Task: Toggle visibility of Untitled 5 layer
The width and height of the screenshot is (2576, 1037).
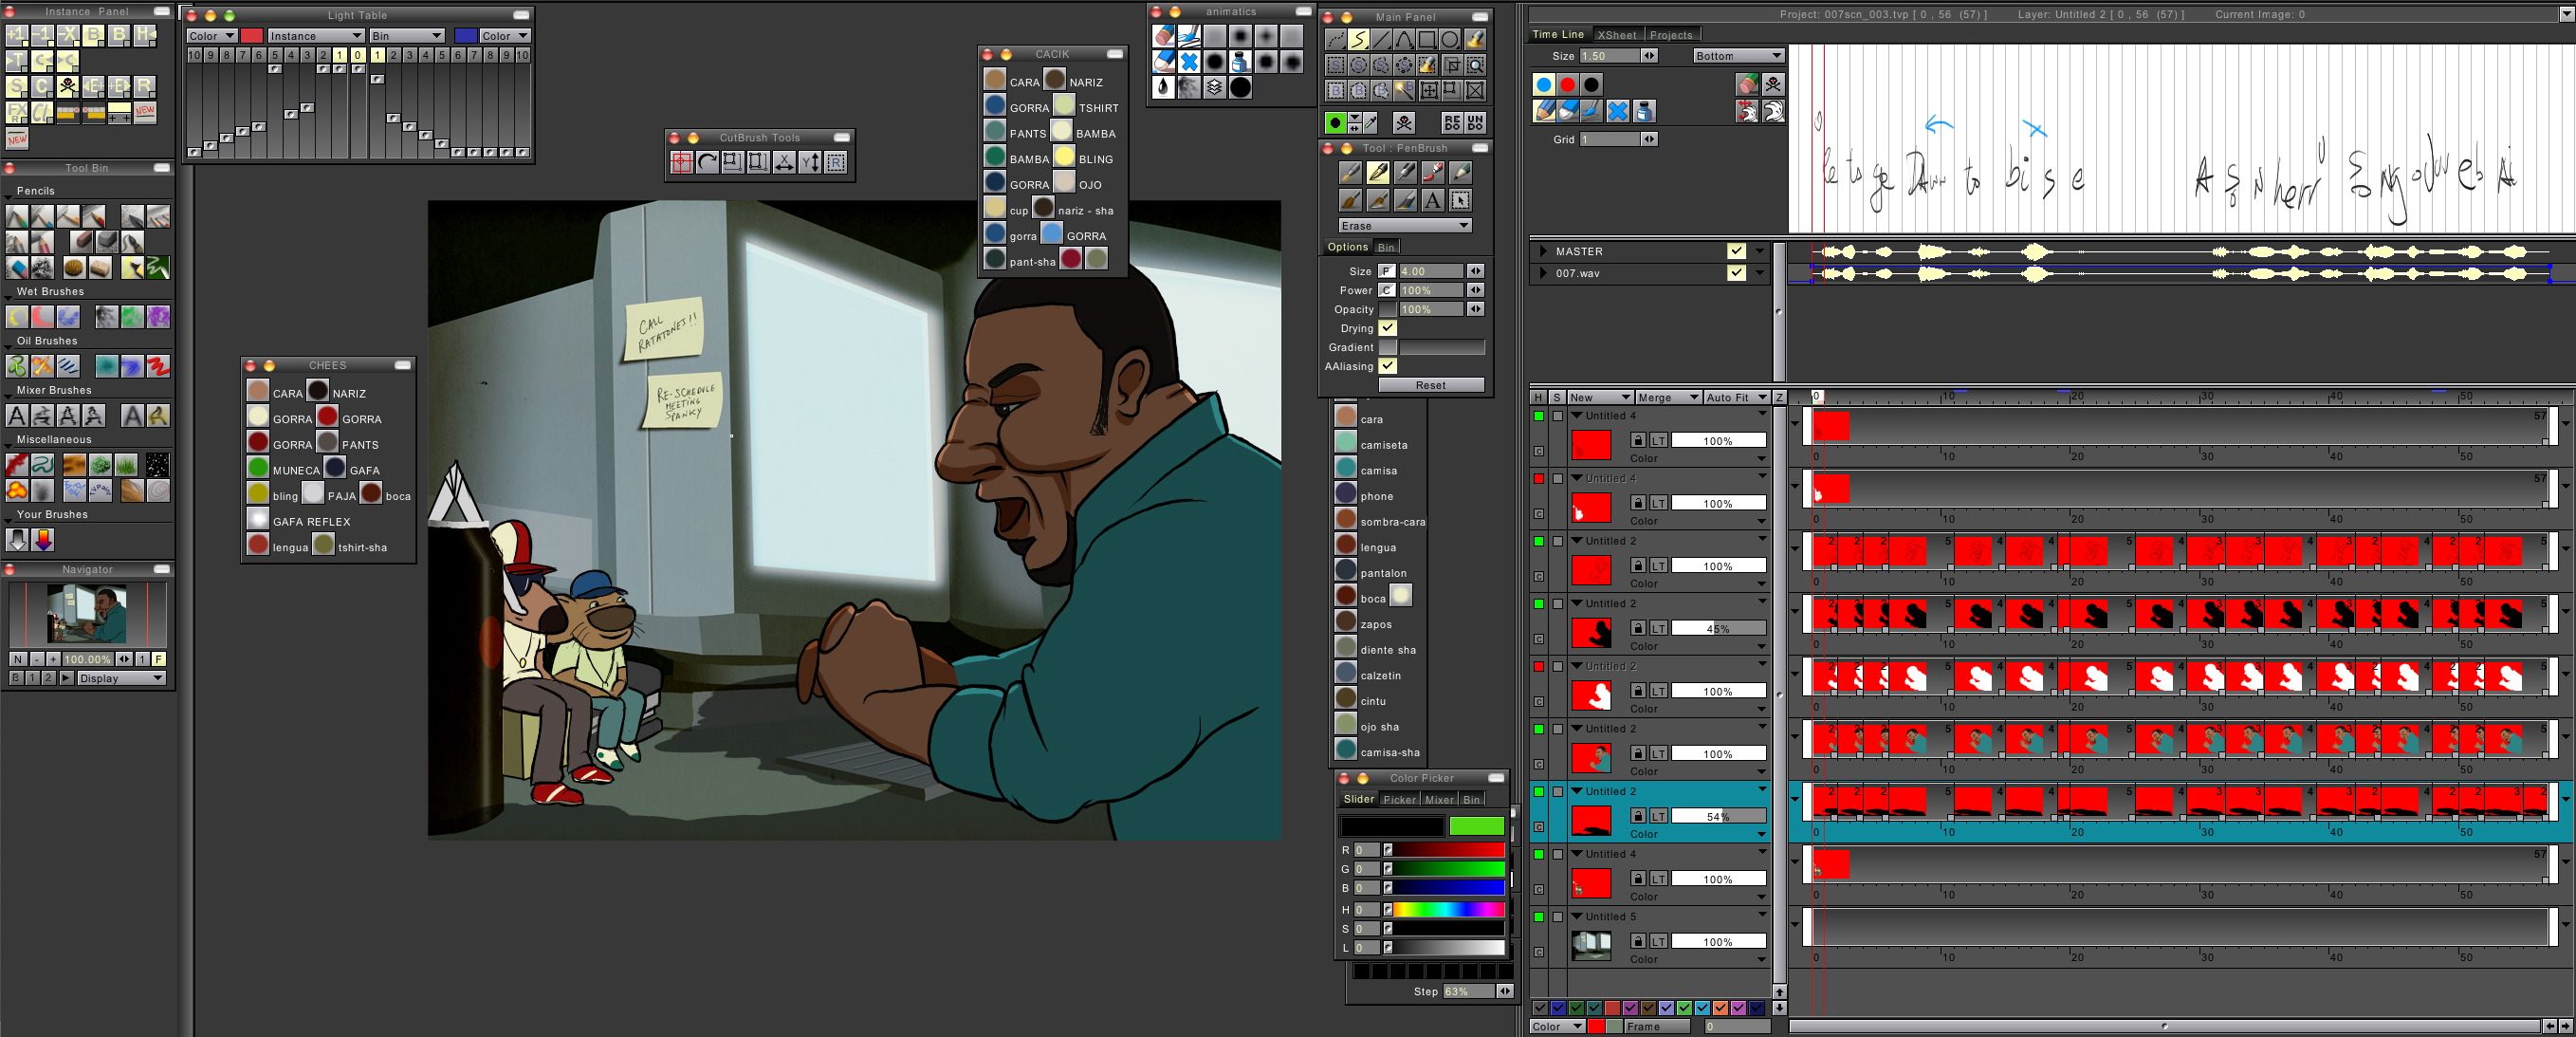Action: [1539, 917]
